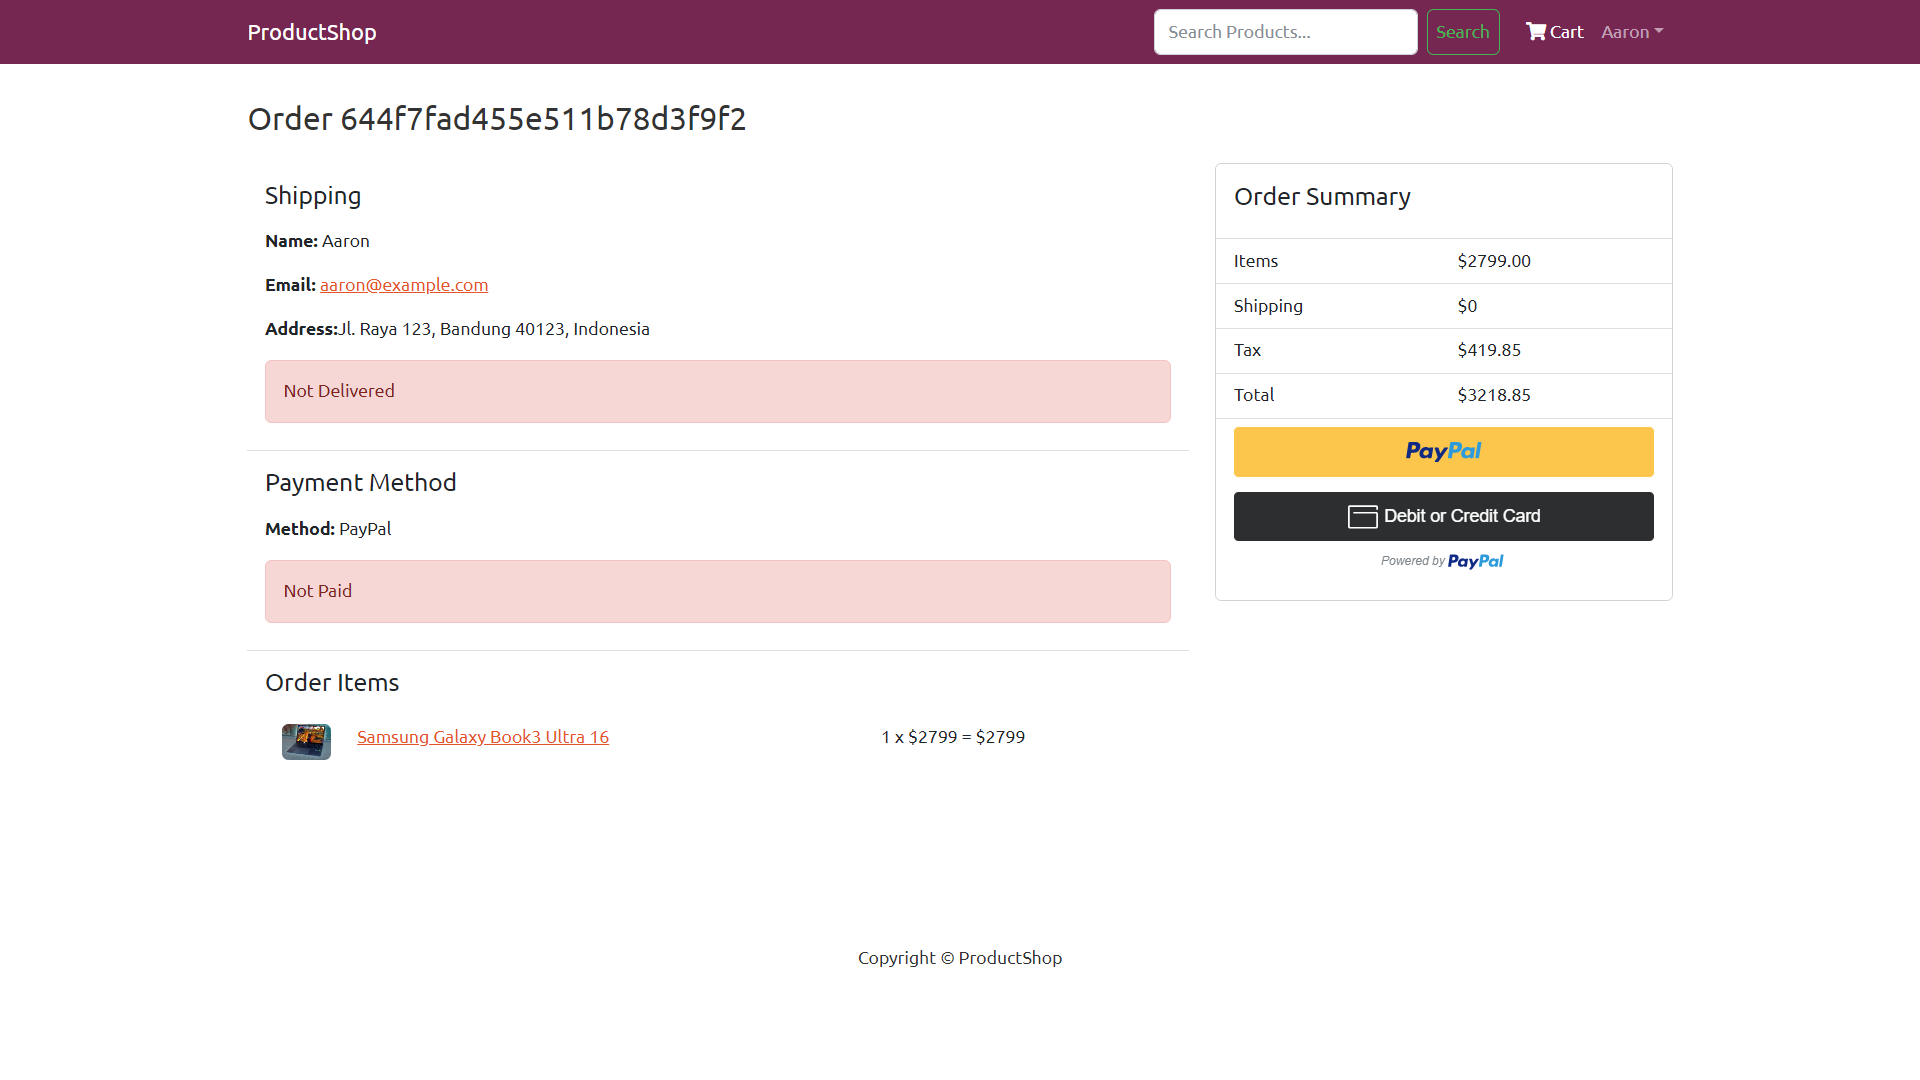Focus the Search Products input field
1920x1080 pixels.
click(x=1285, y=32)
